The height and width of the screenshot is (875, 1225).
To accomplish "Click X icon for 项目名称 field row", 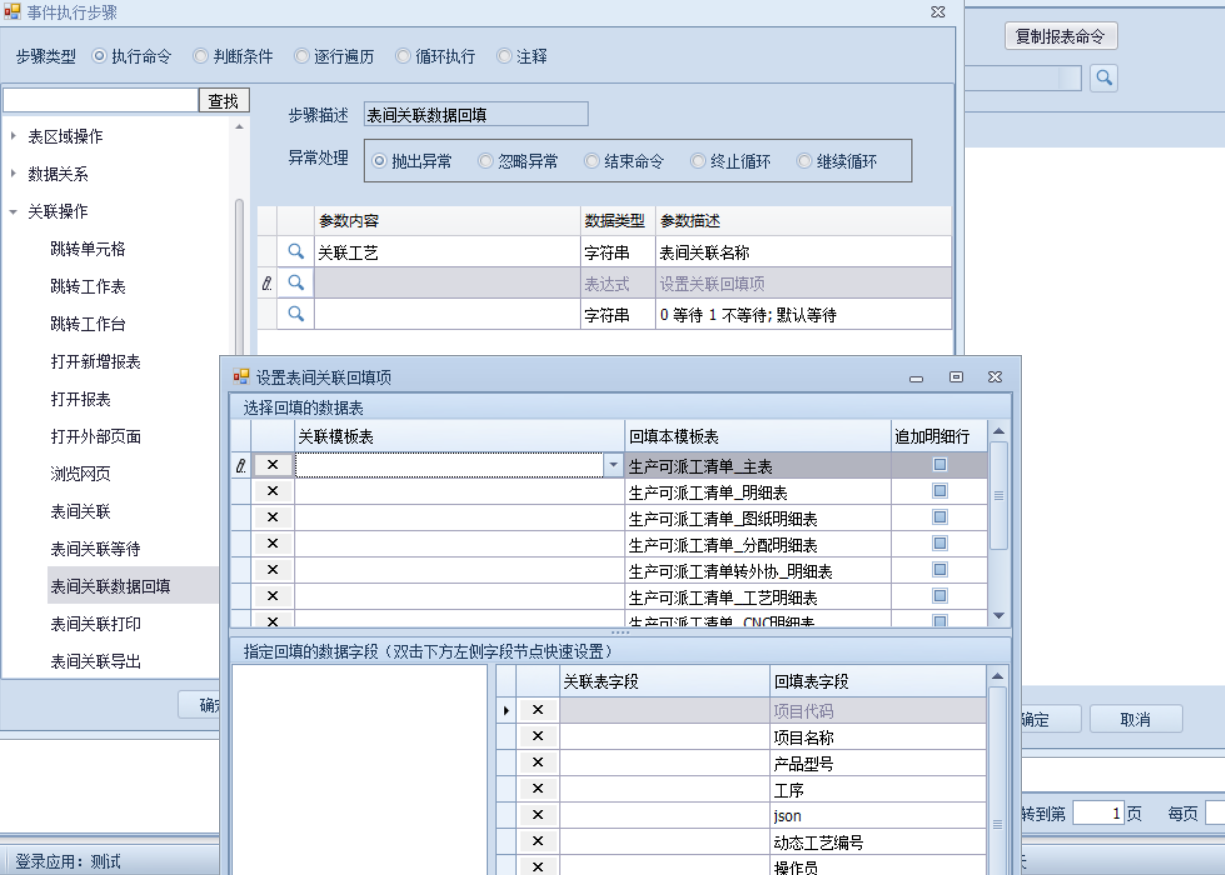I will pos(537,737).
